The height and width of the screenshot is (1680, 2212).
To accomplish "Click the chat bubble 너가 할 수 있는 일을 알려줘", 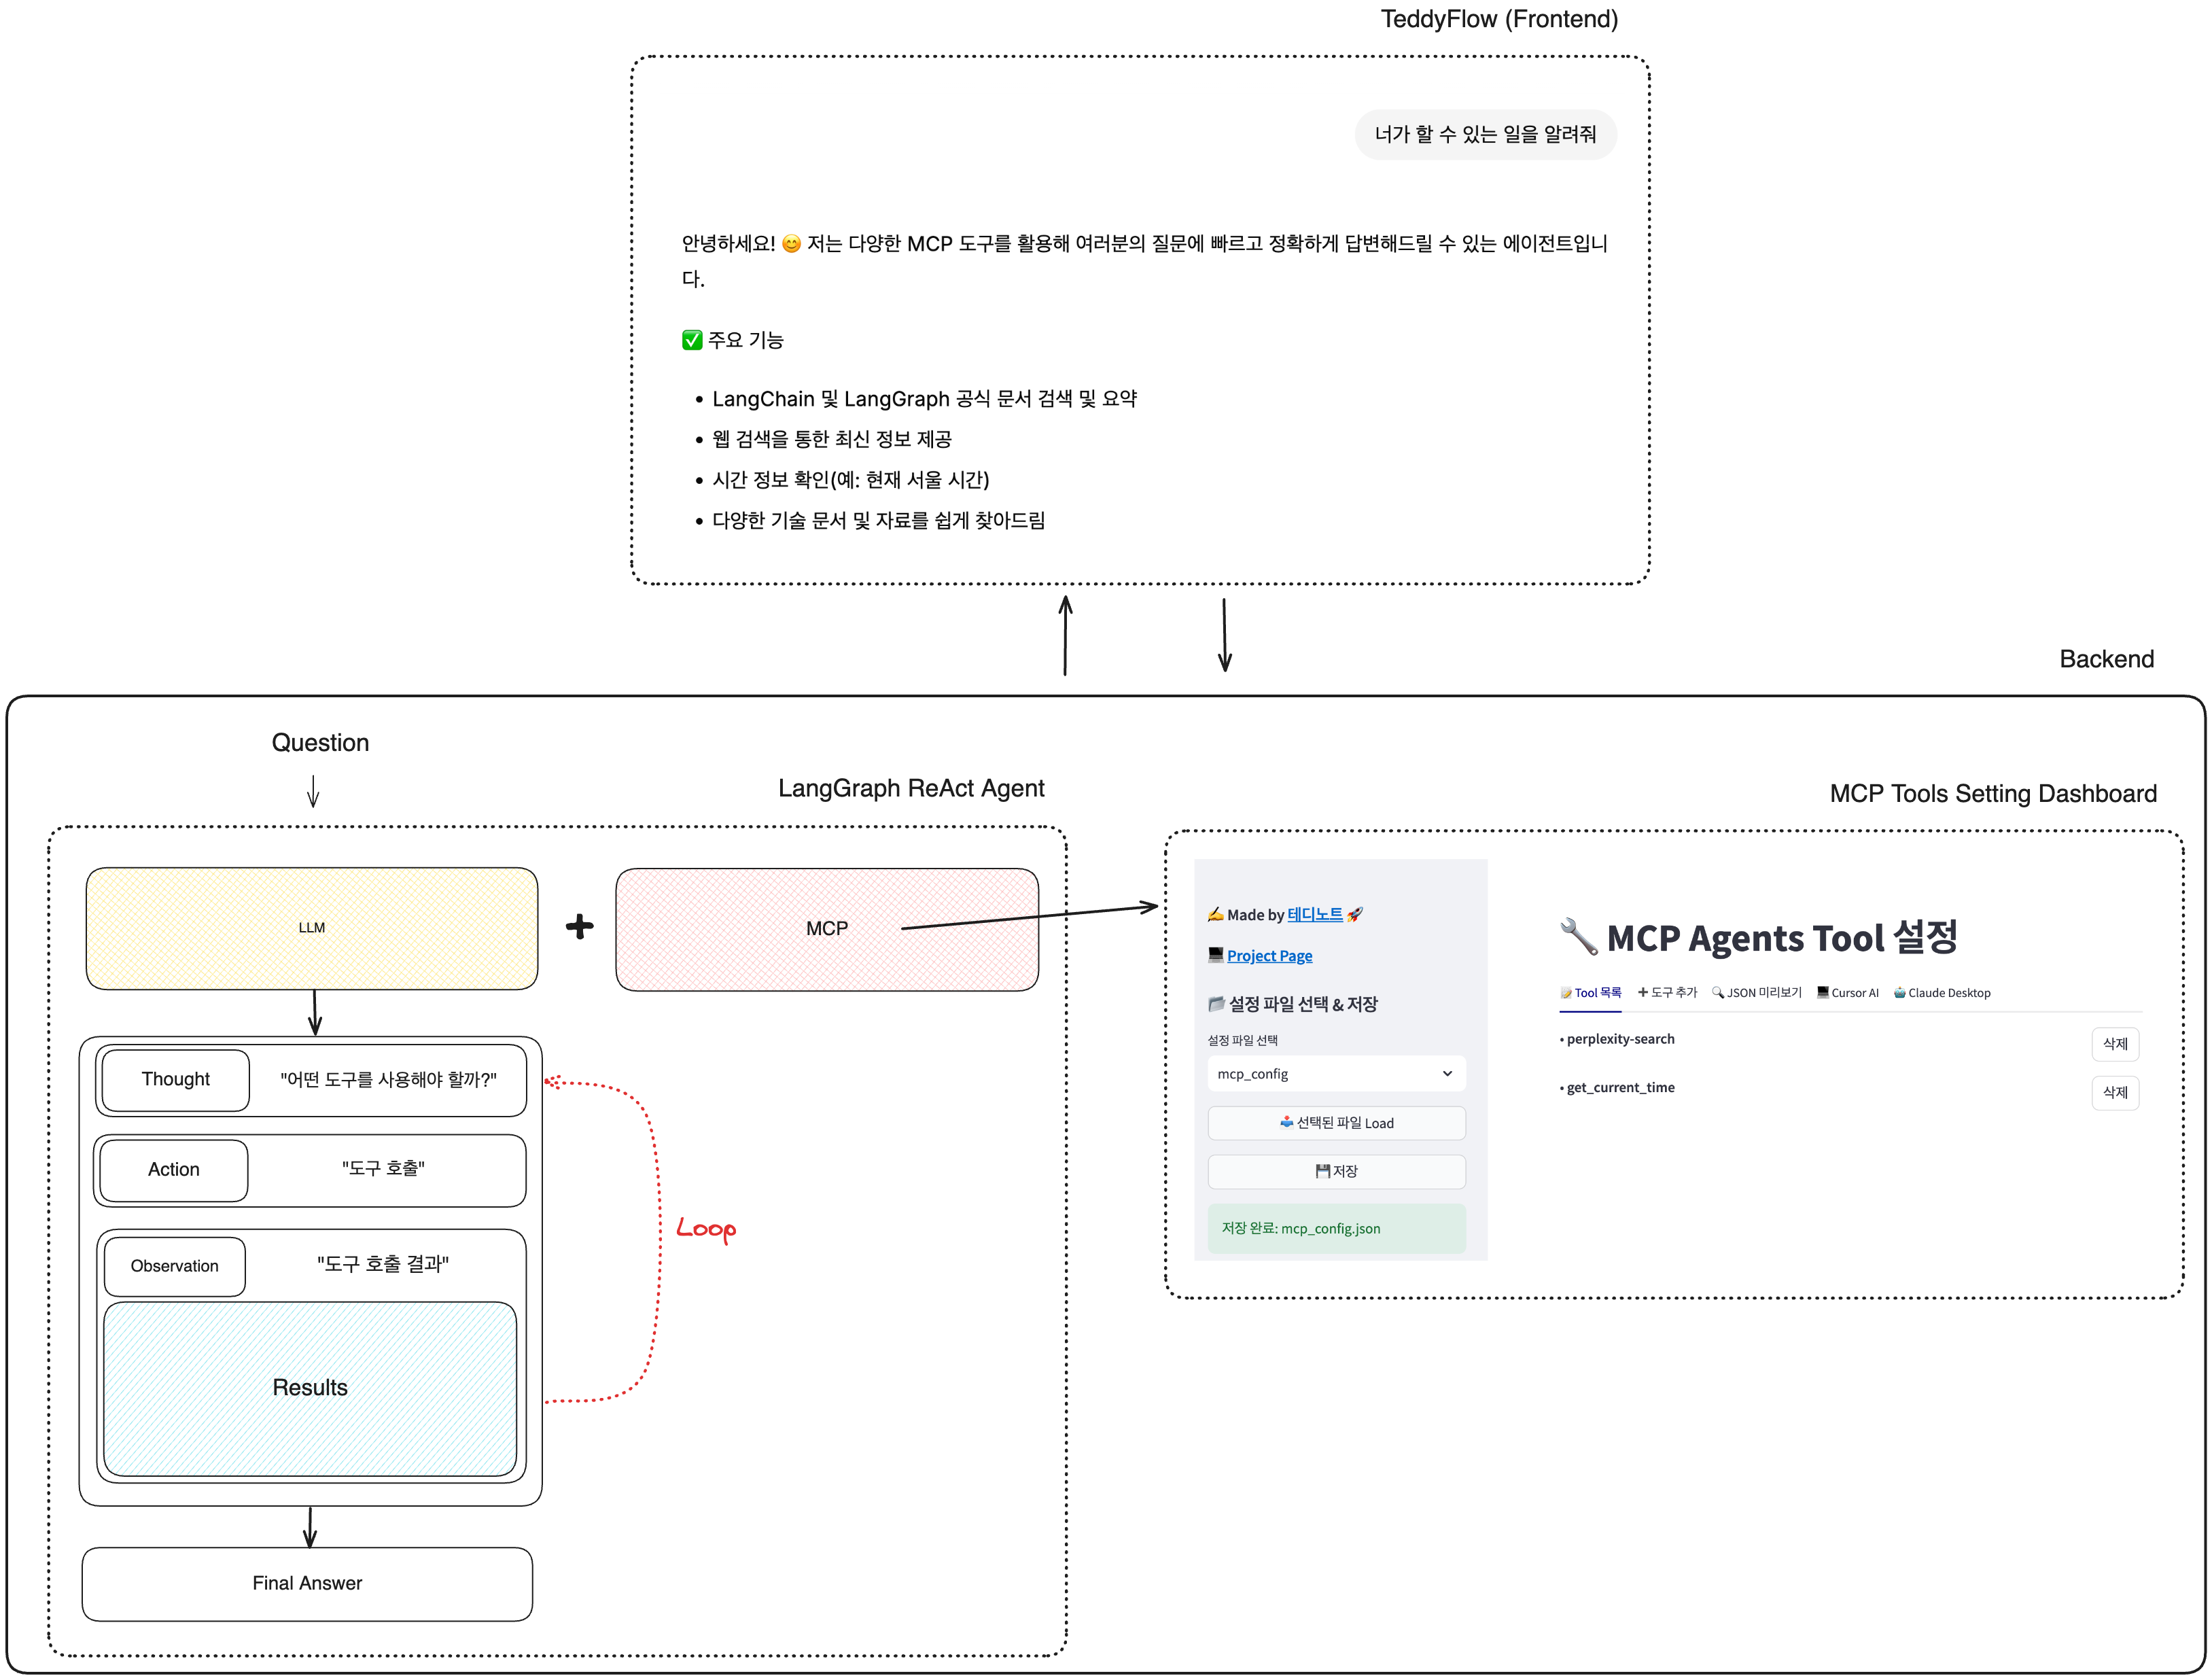I will pyautogui.click(x=1486, y=134).
